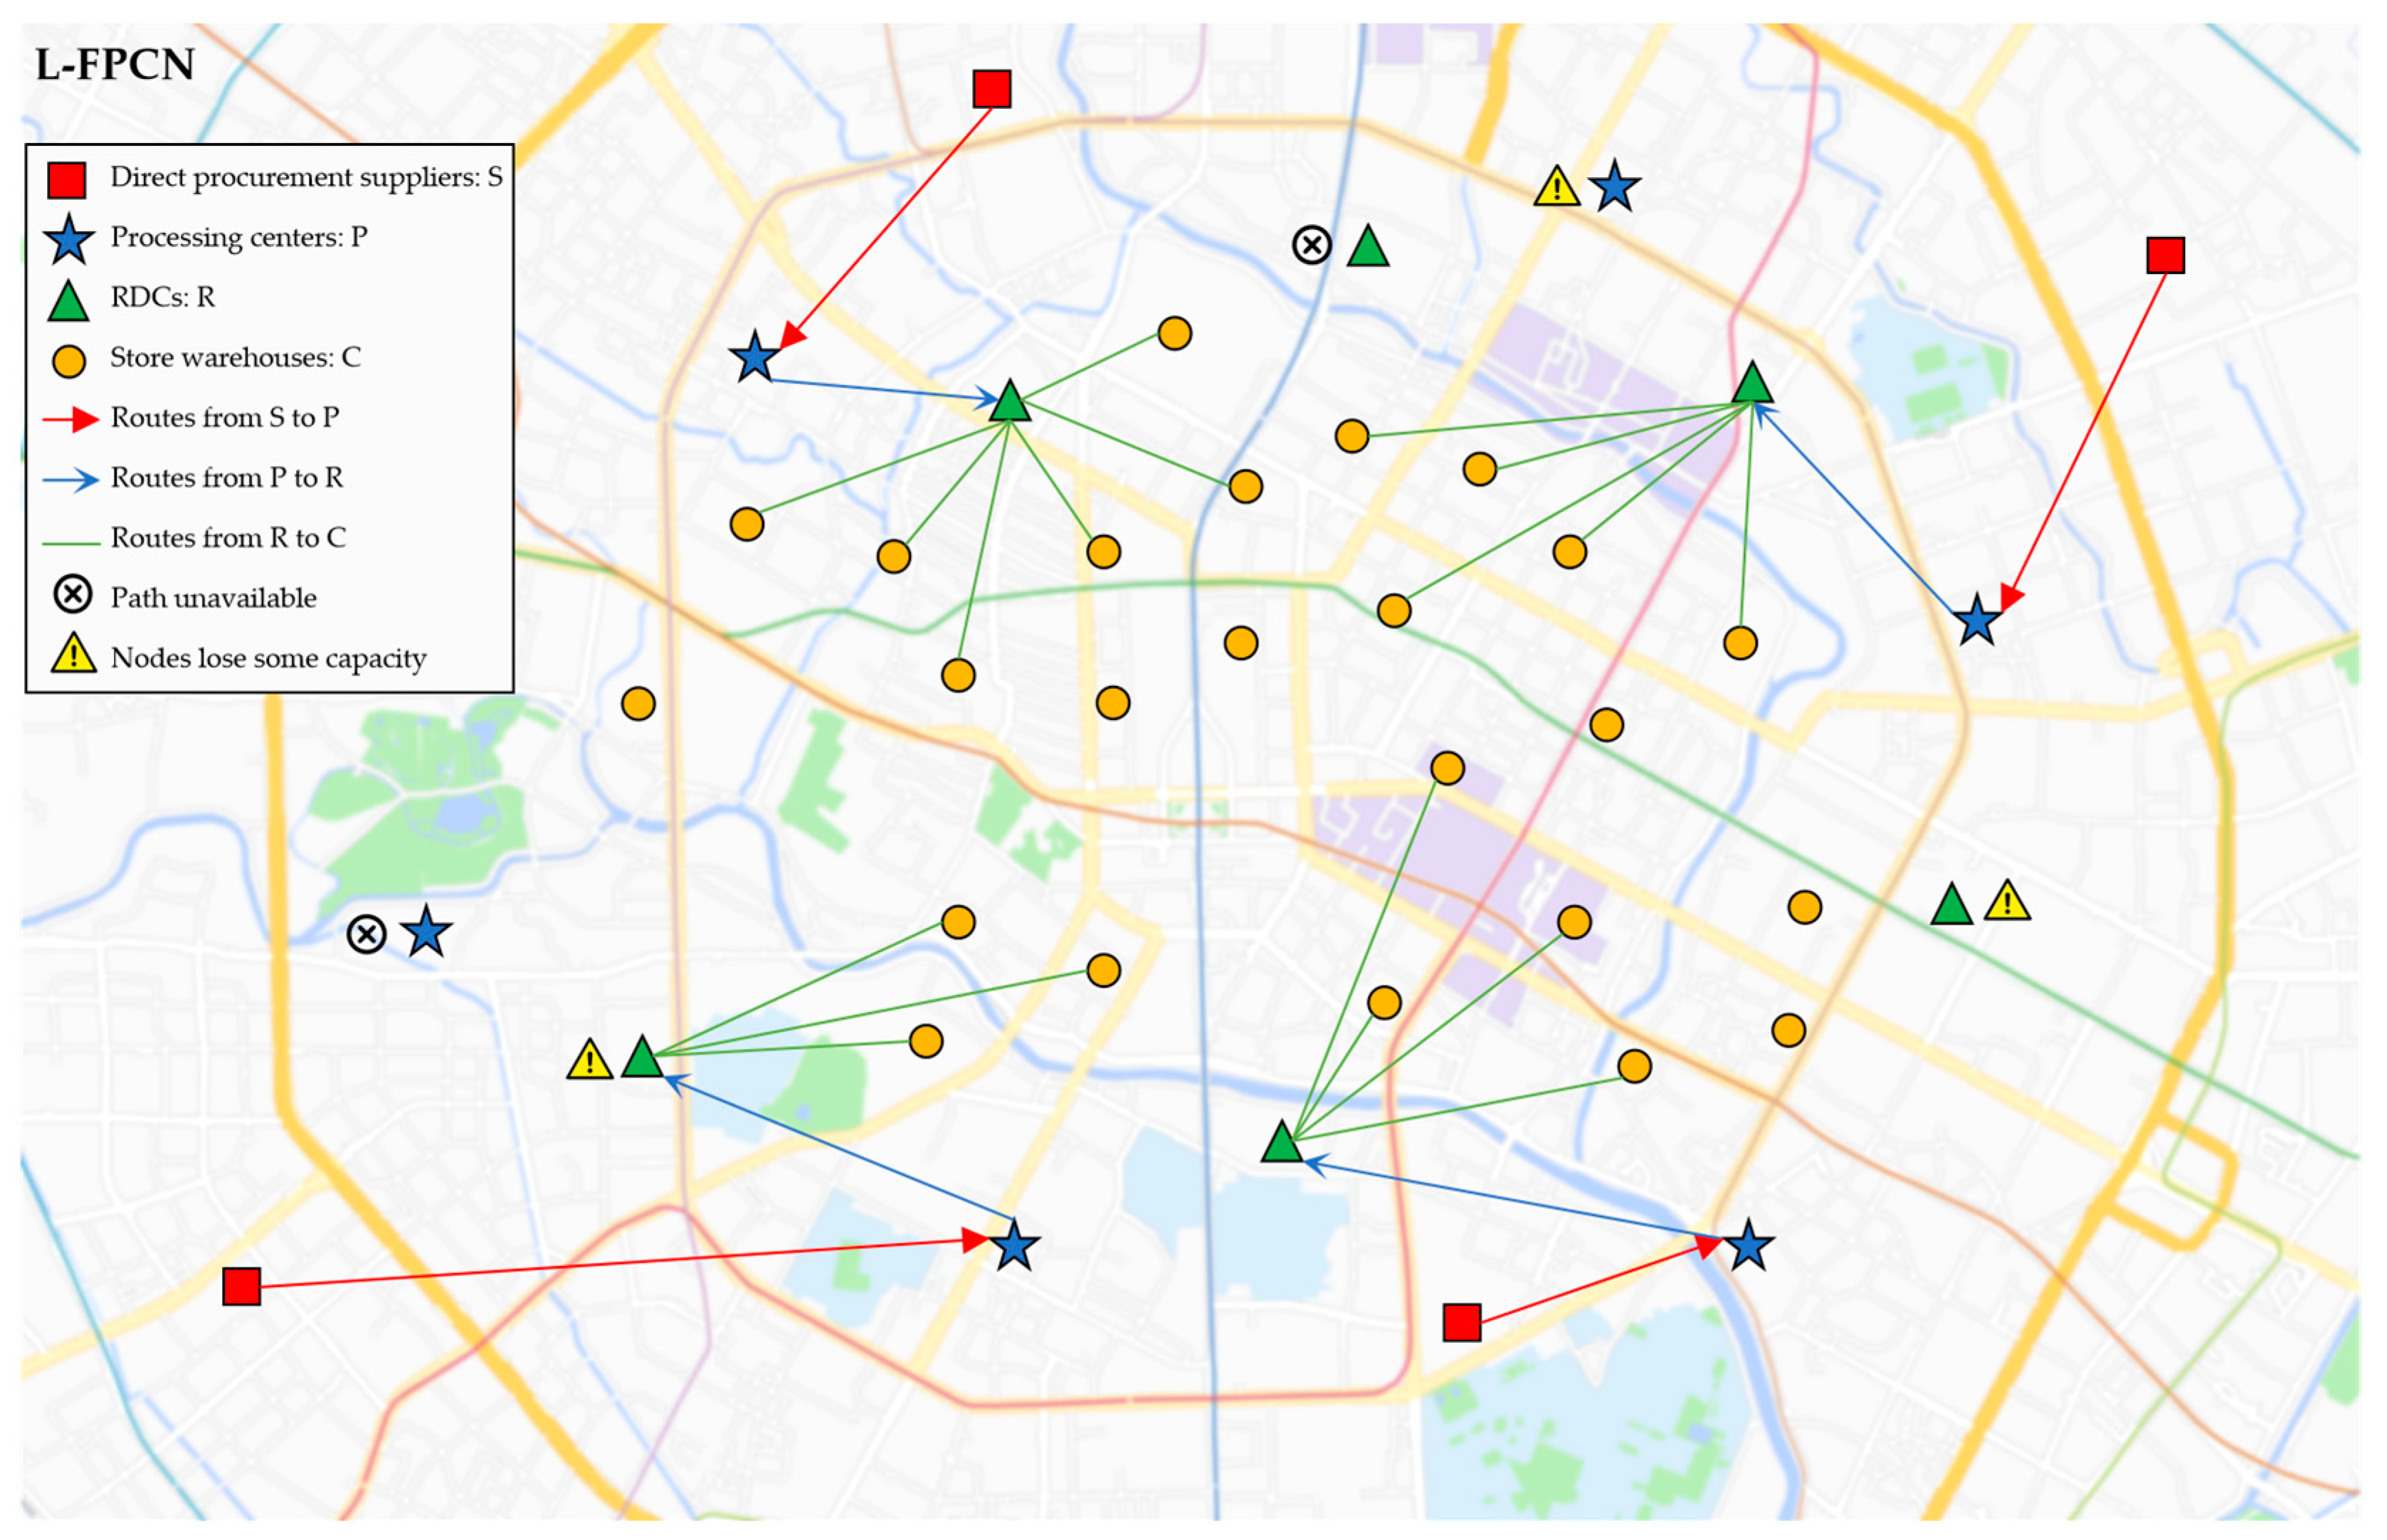Click the red supplier square at top center
This screenshot has width=2387, height=1540.
point(991,88)
